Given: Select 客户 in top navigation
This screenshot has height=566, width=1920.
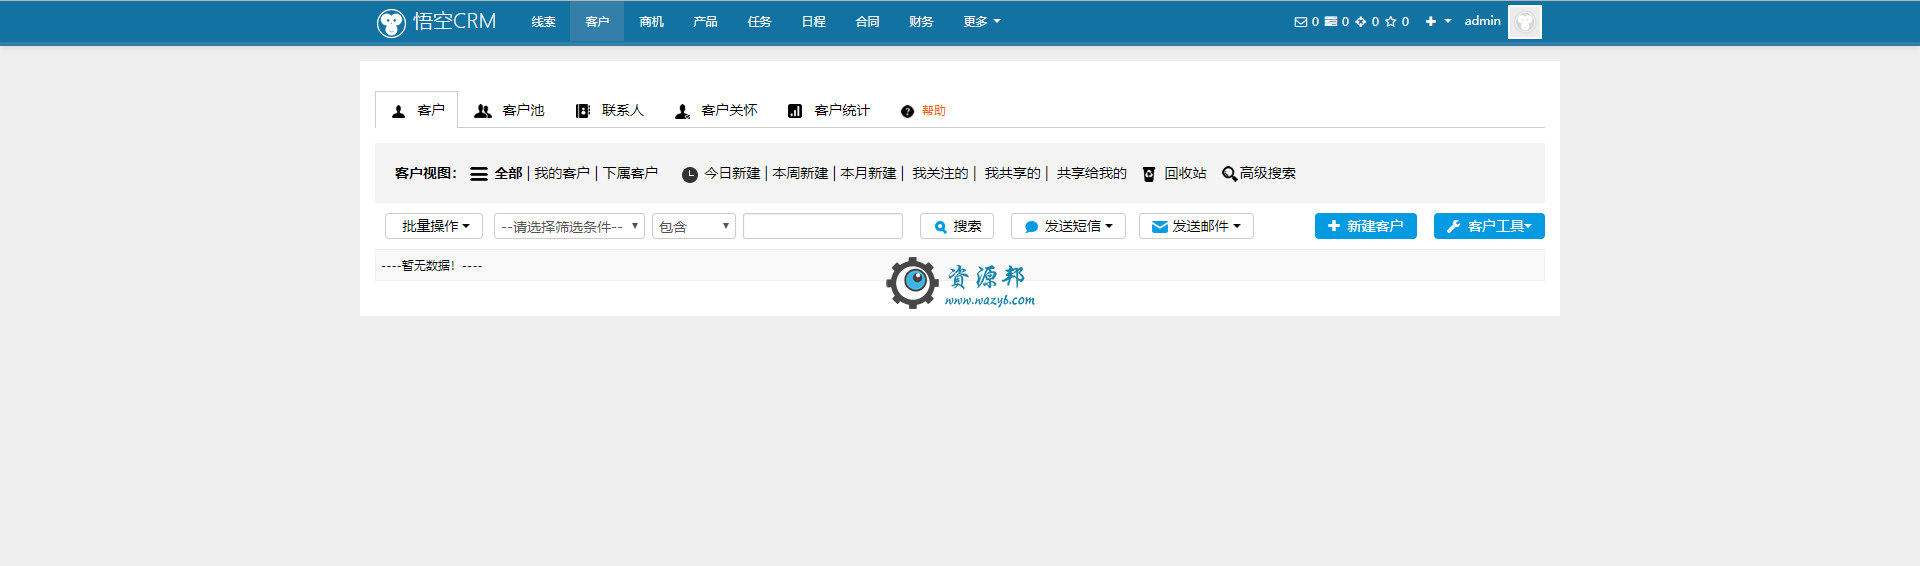Looking at the screenshot, I should [597, 22].
